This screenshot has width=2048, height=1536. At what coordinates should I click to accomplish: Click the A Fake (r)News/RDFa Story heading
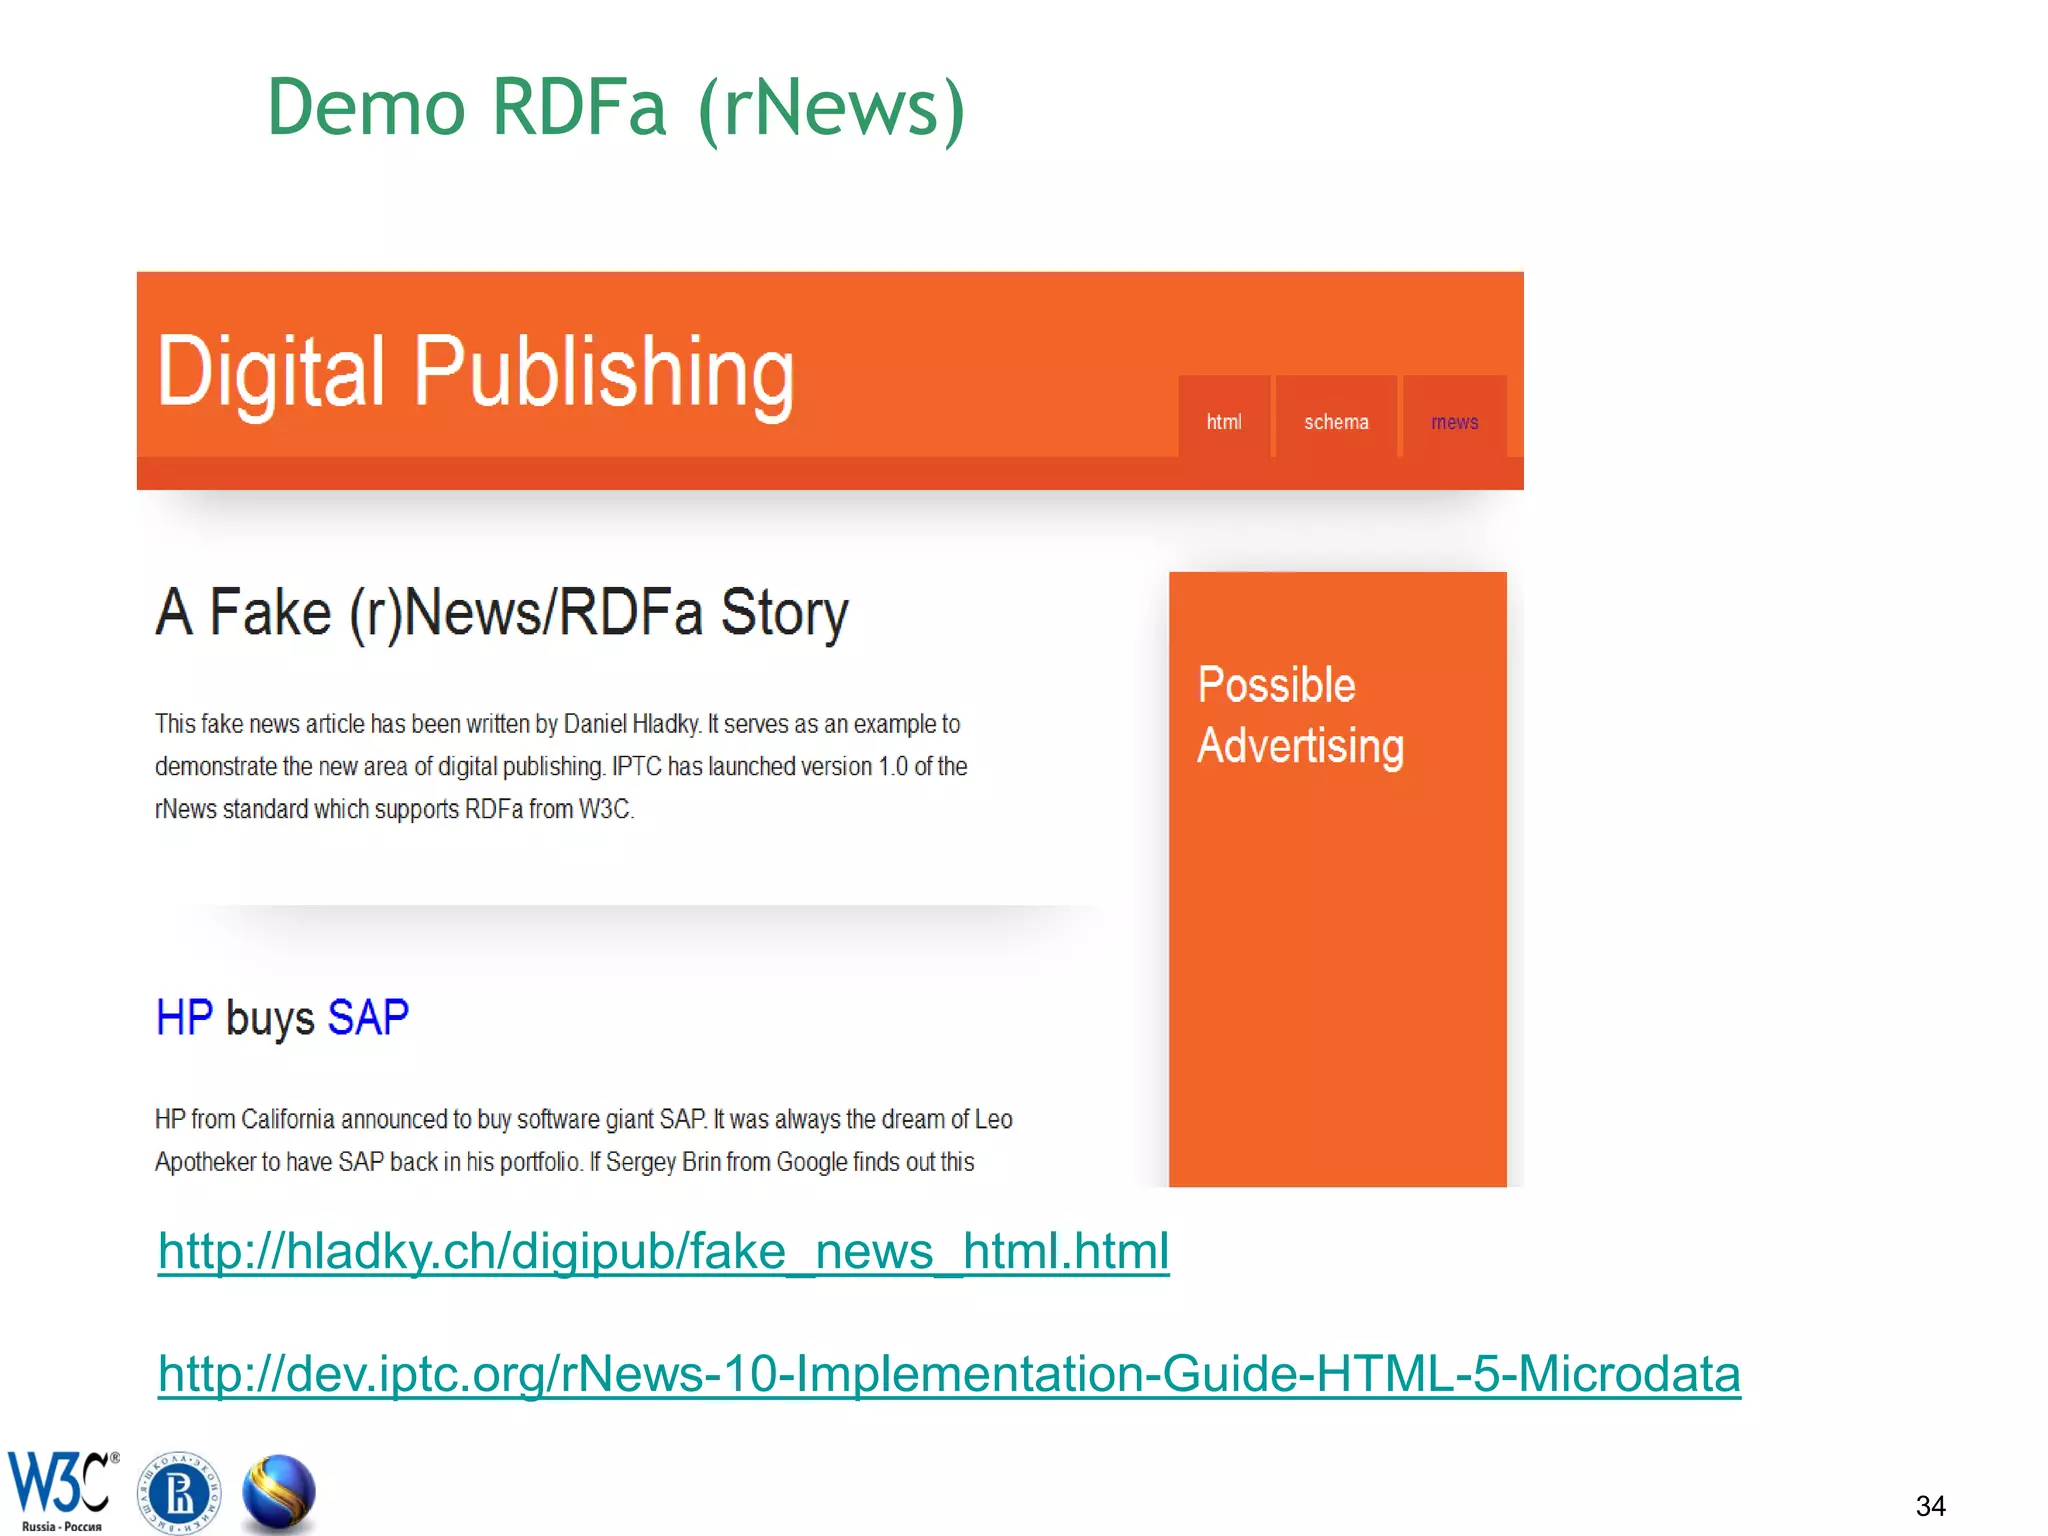[501, 612]
